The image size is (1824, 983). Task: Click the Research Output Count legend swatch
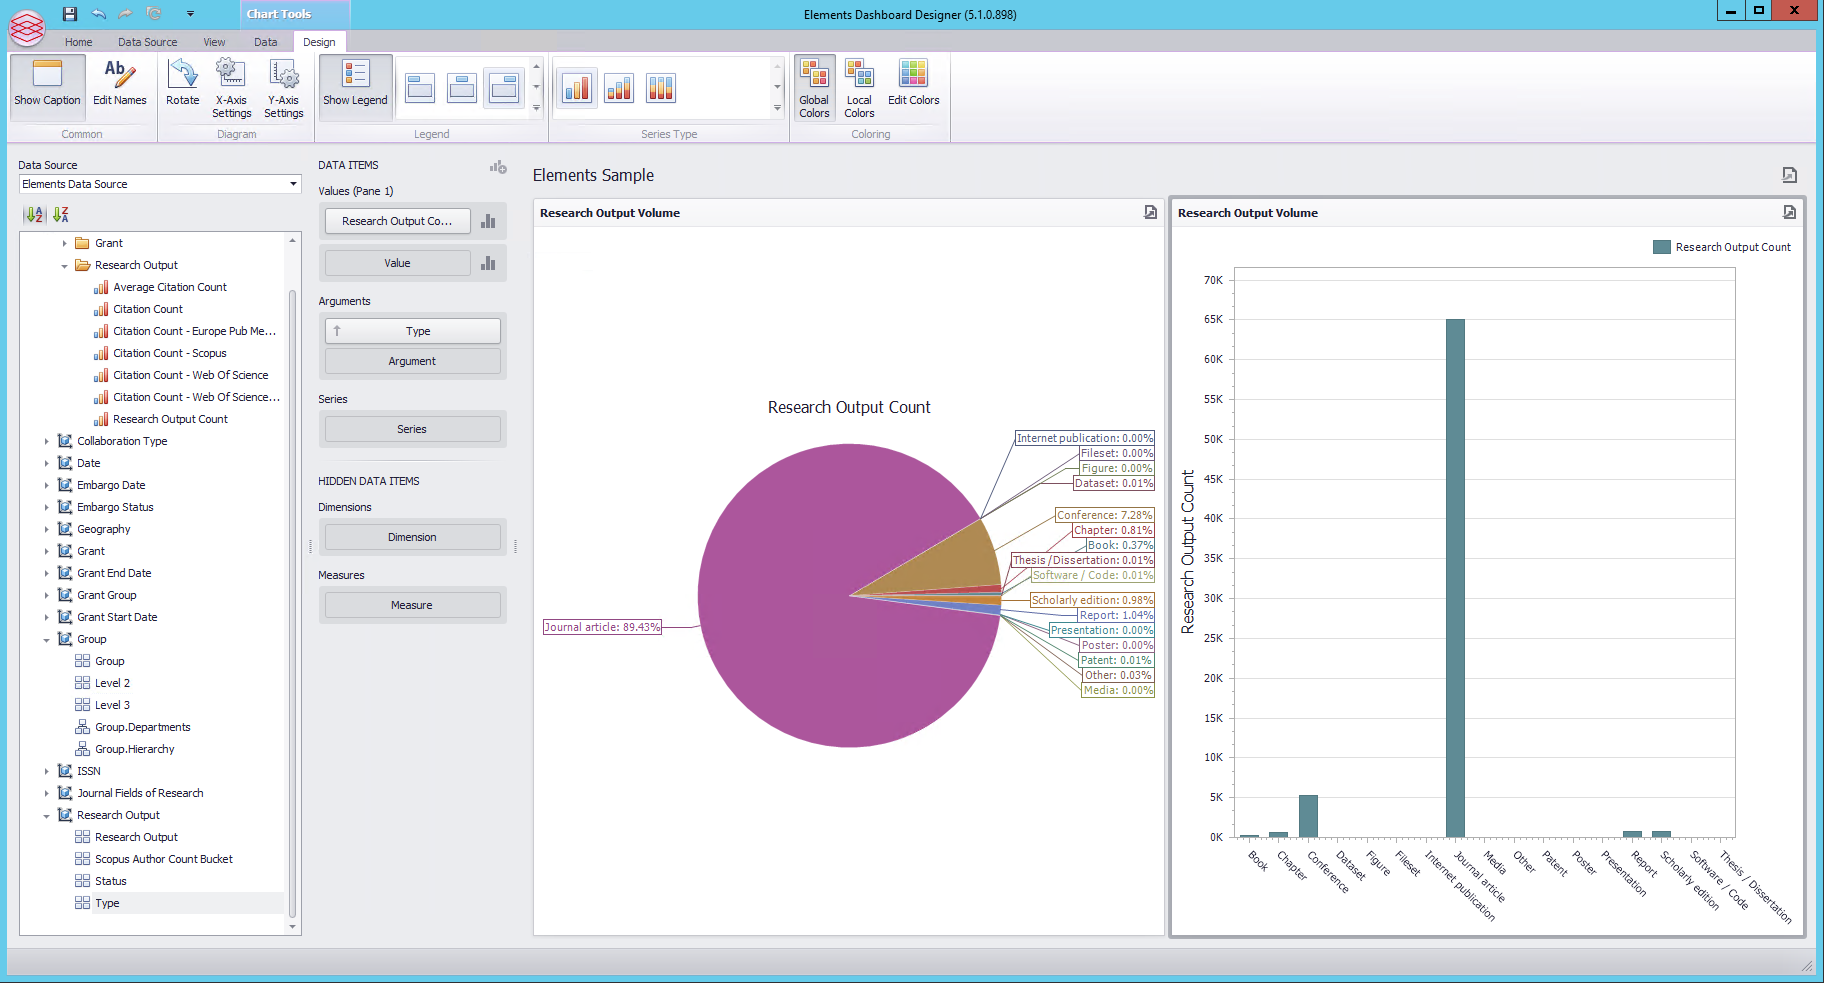(1661, 247)
